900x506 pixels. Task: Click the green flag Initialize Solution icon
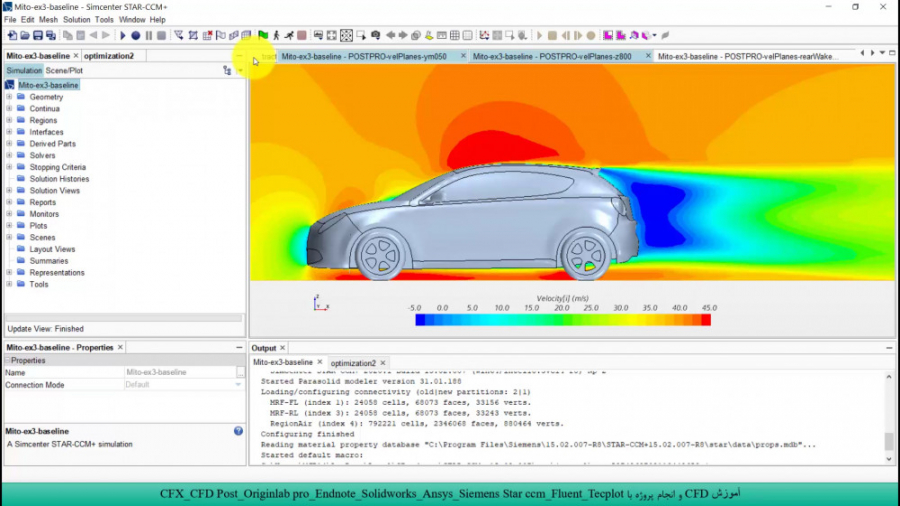(x=263, y=36)
